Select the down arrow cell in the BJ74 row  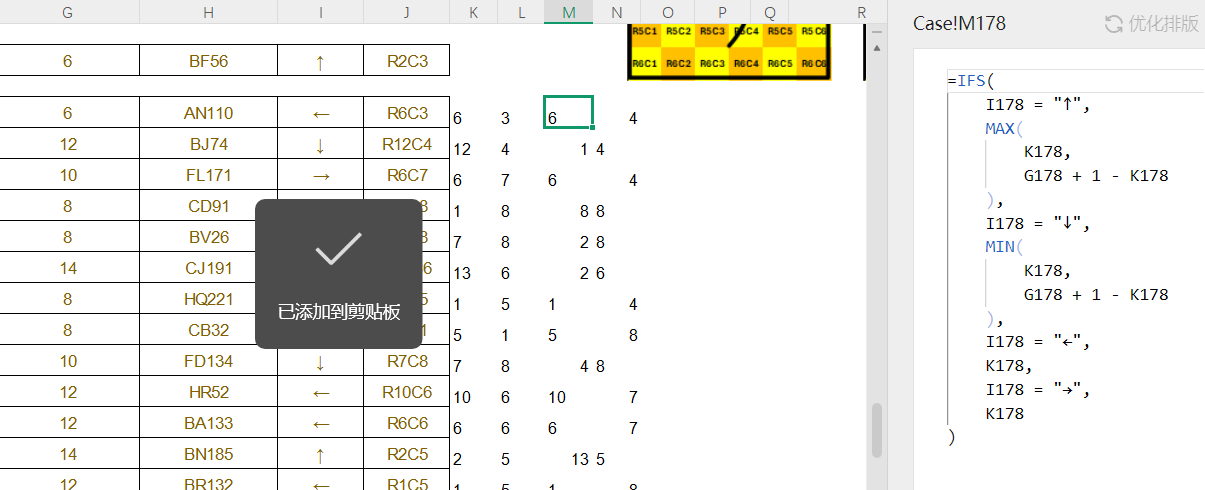coord(320,144)
